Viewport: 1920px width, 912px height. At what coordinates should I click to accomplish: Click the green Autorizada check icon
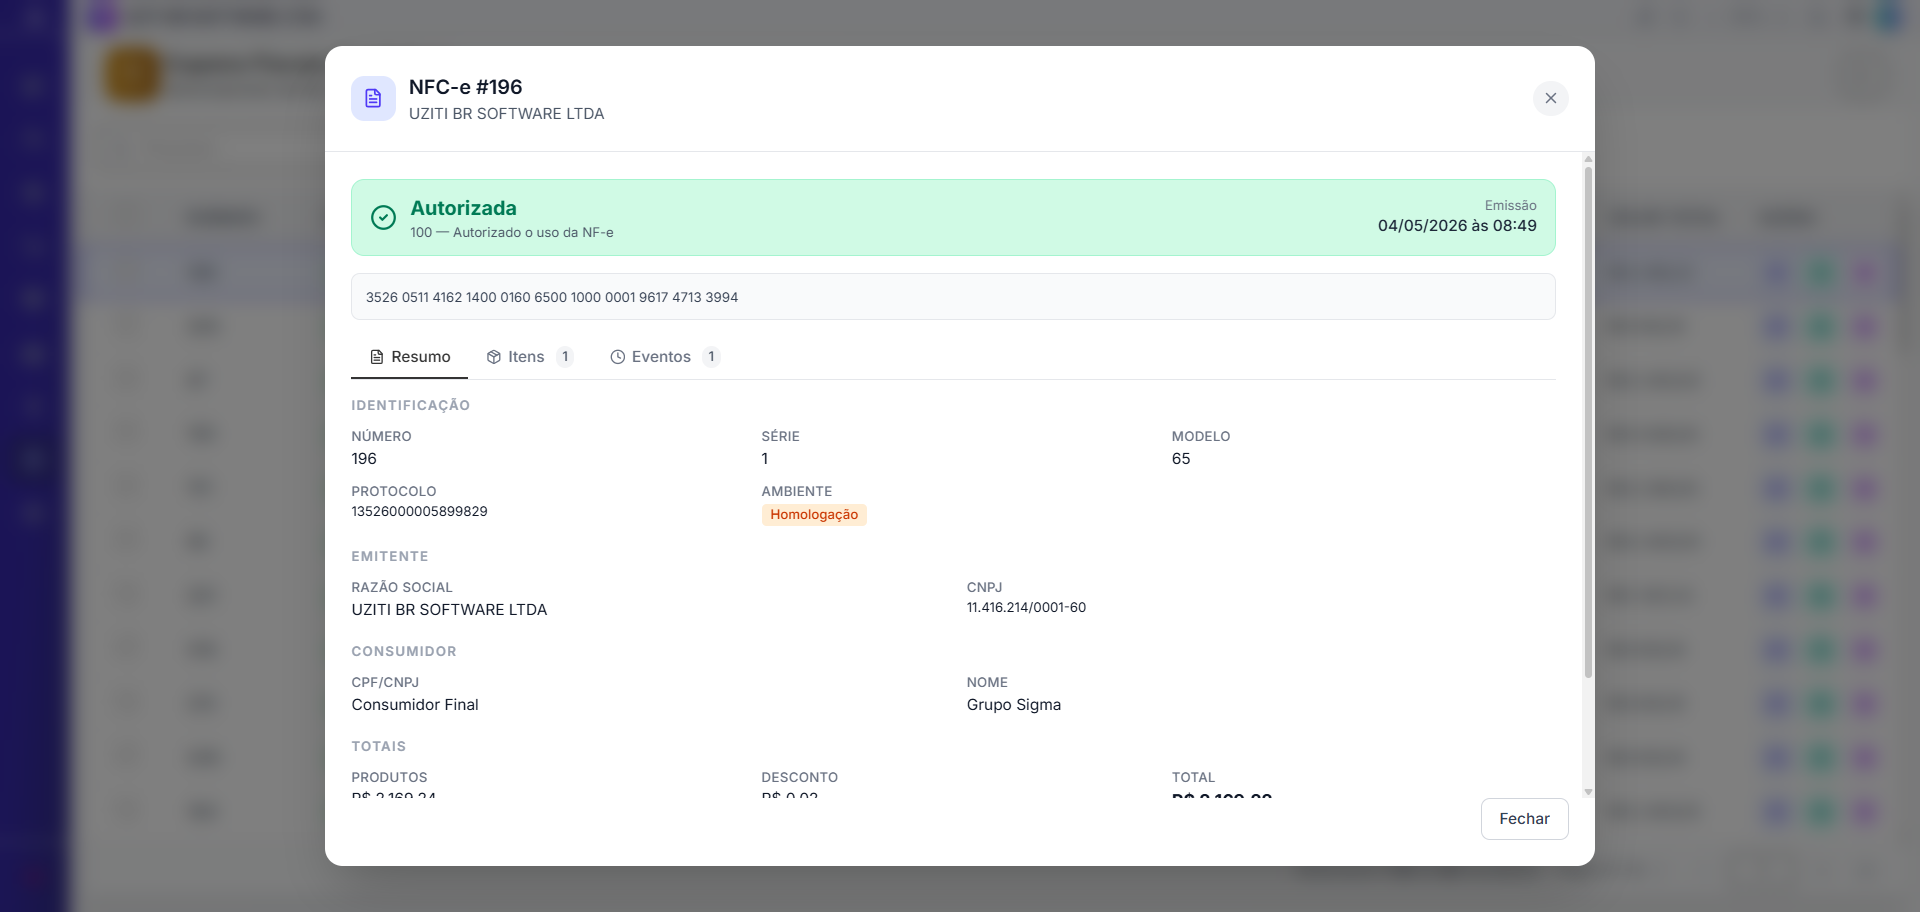pos(383,217)
